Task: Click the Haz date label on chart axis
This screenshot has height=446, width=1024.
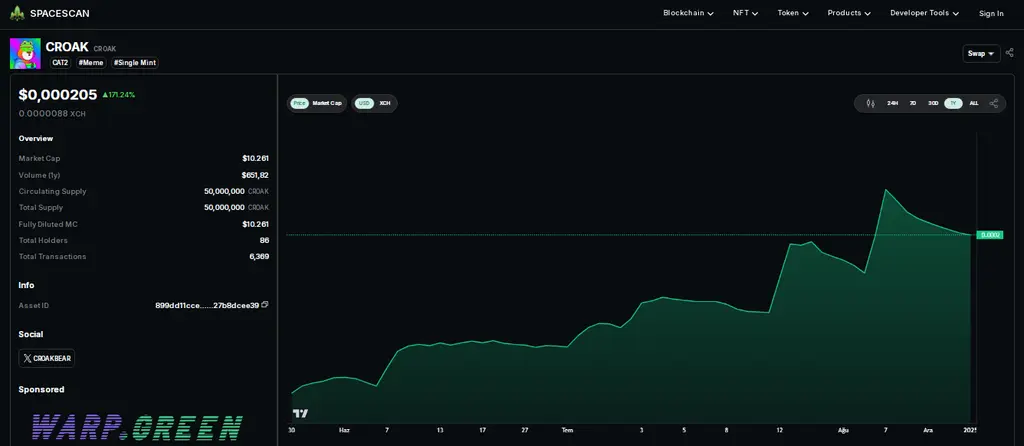Action: click(344, 430)
